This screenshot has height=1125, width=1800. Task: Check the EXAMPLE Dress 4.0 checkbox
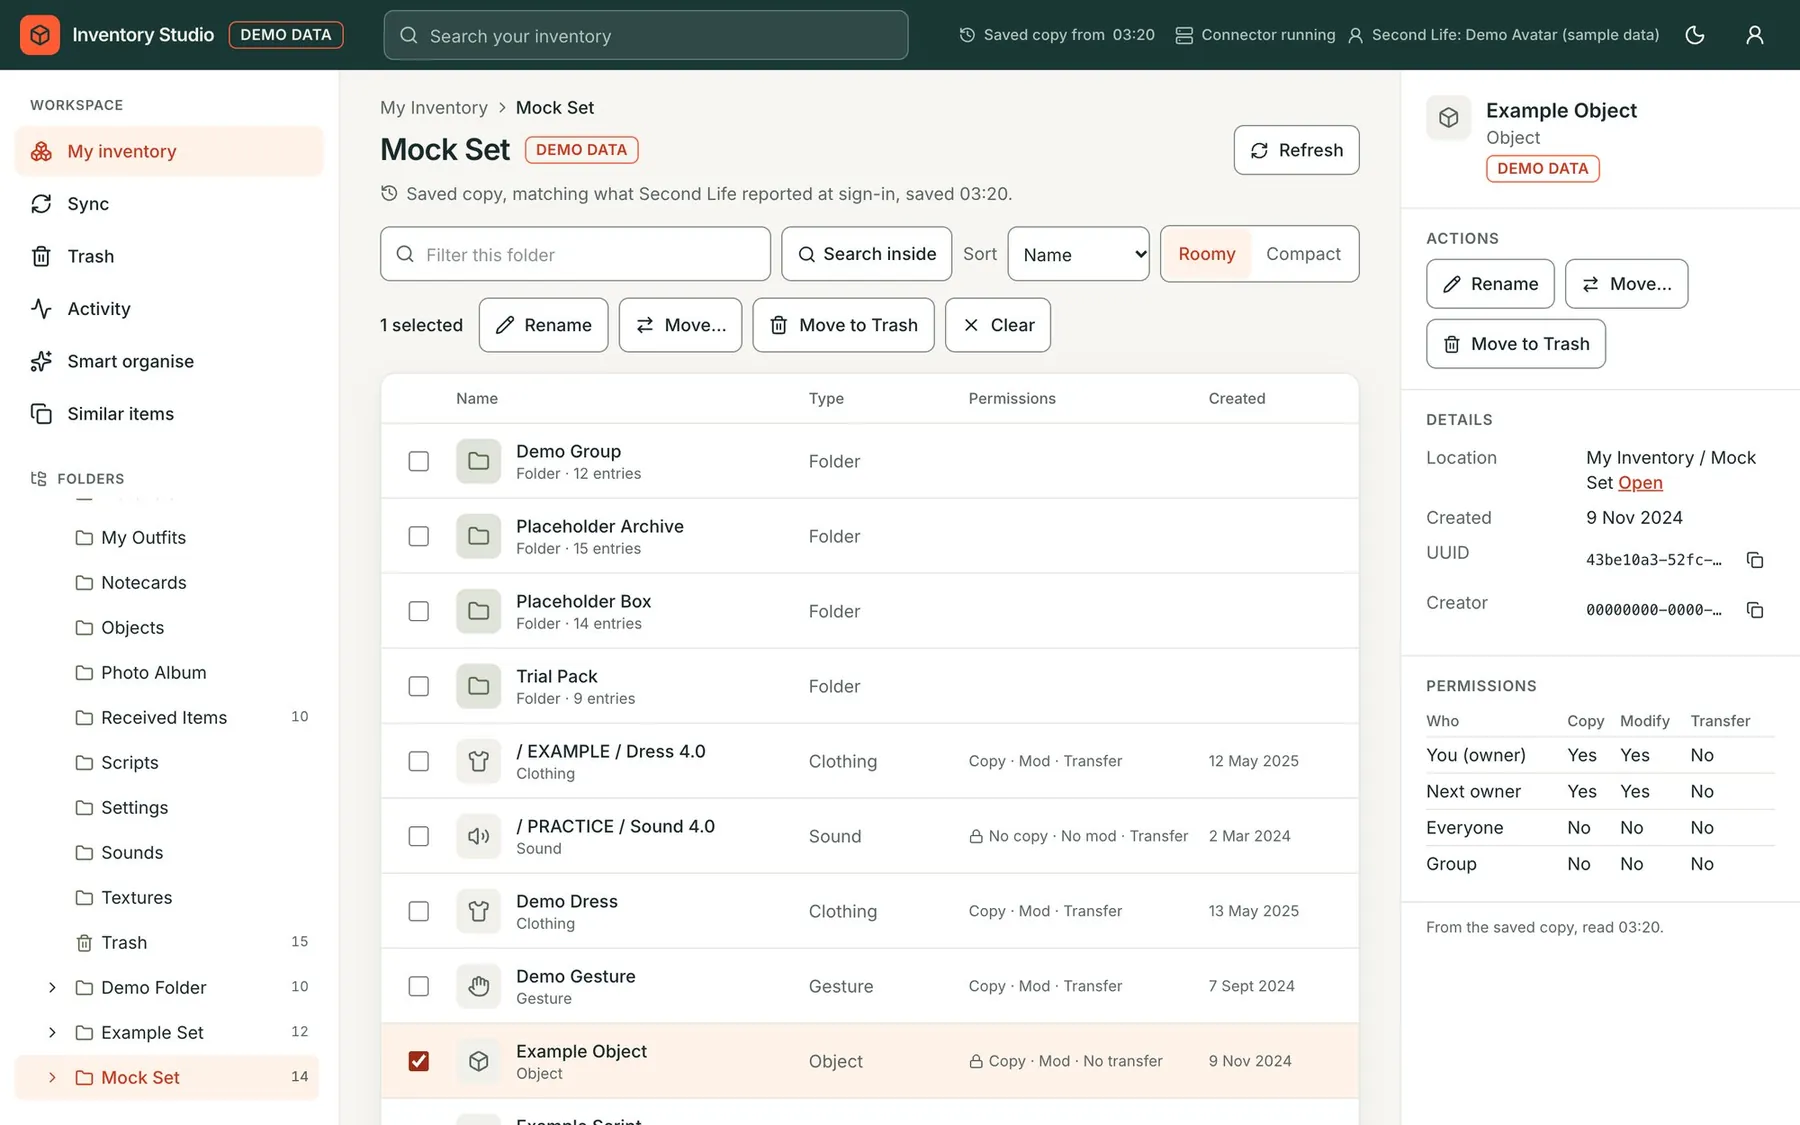tap(419, 761)
